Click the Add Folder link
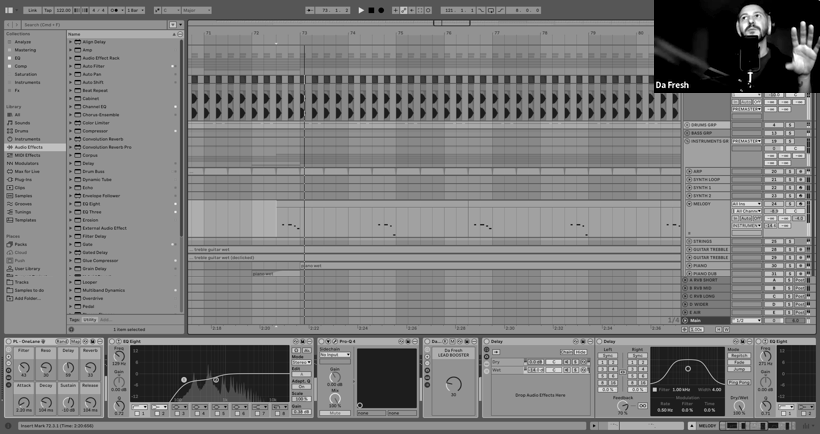The height and width of the screenshot is (434, 820). click(27, 298)
